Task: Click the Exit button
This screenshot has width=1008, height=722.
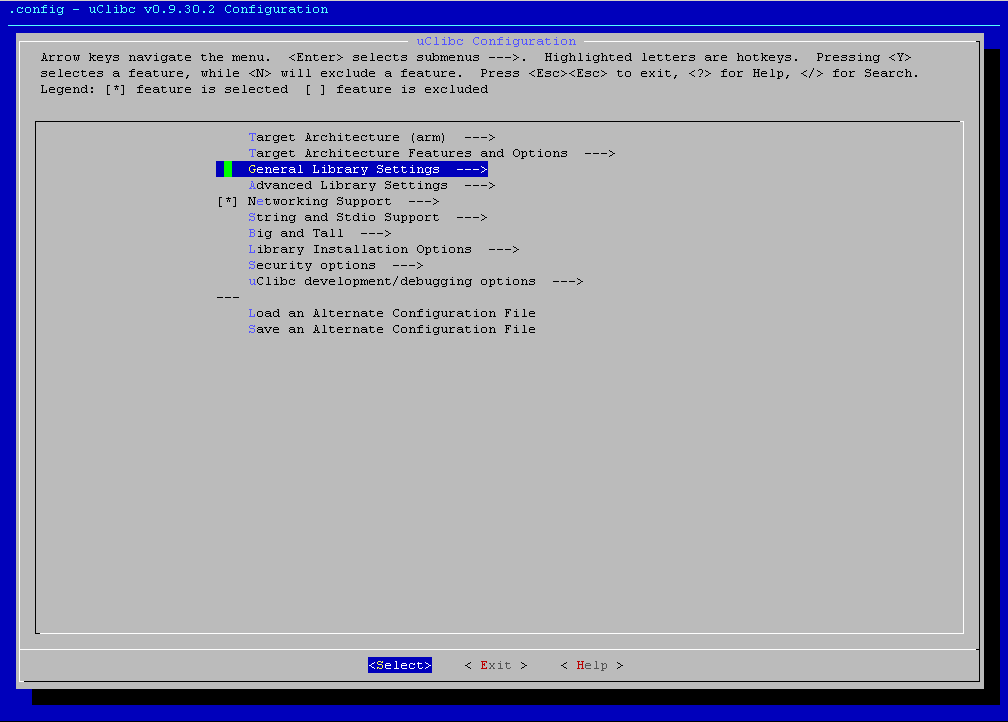Action: coord(496,665)
